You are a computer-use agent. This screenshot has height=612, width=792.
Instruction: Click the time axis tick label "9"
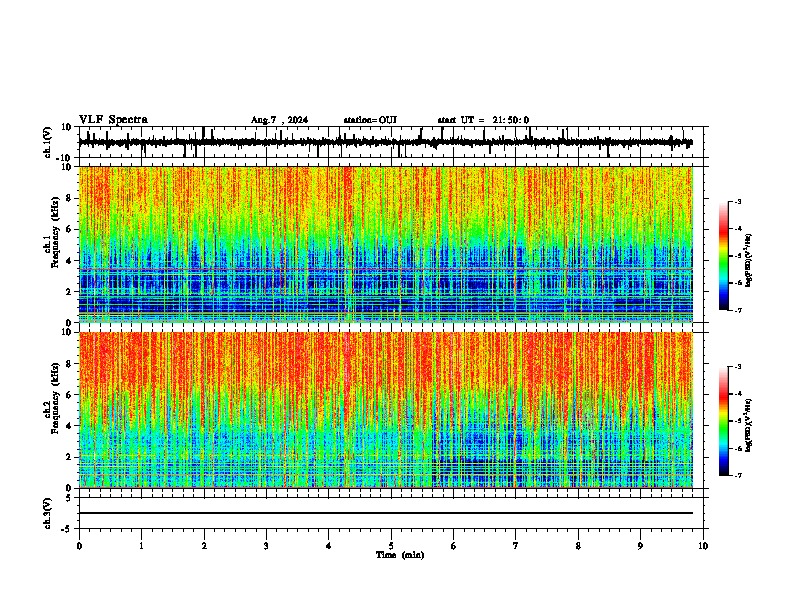click(x=640, y=546)
